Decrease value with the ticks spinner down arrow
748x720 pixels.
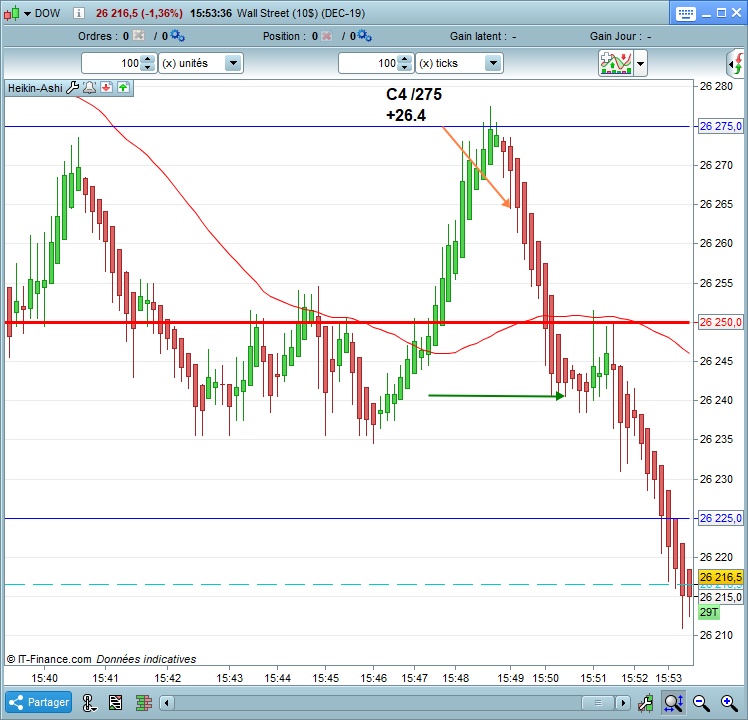pos(405,68)
